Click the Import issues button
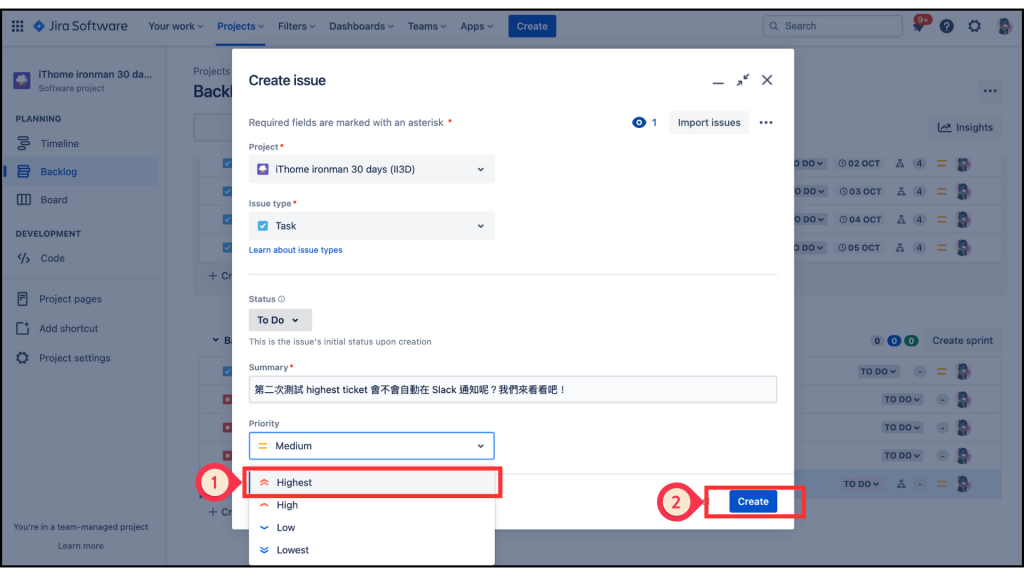 709,123
